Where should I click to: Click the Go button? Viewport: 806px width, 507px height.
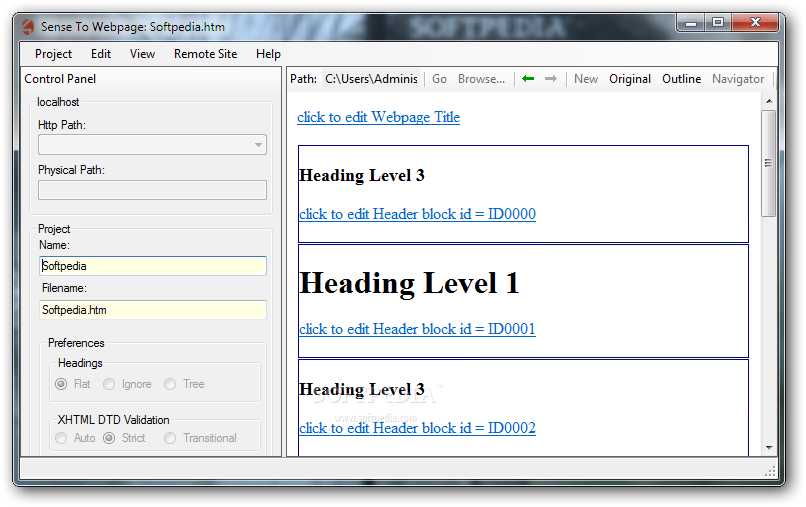(439, 79)
